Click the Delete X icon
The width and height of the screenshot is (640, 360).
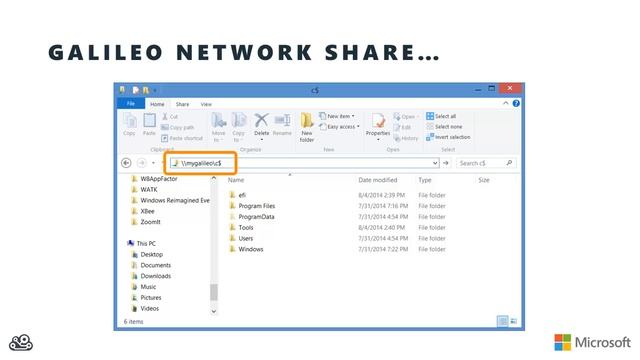coord(261,121)
